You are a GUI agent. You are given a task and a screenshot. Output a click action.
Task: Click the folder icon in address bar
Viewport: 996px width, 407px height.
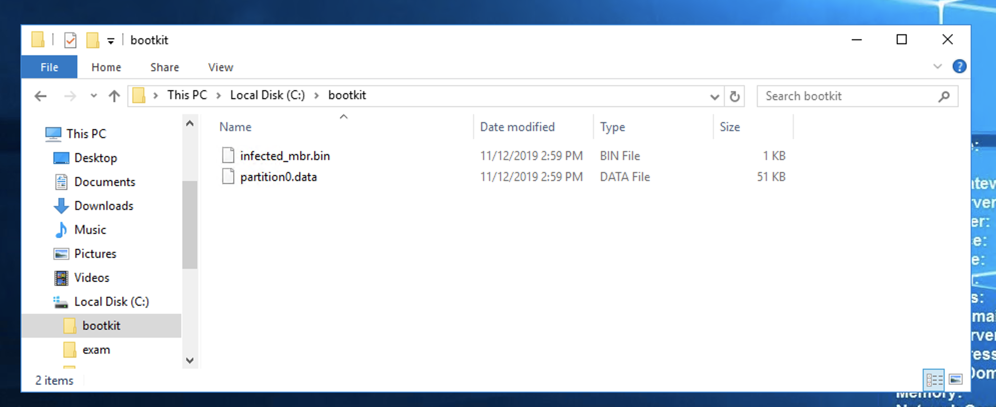tap(139, 96)
